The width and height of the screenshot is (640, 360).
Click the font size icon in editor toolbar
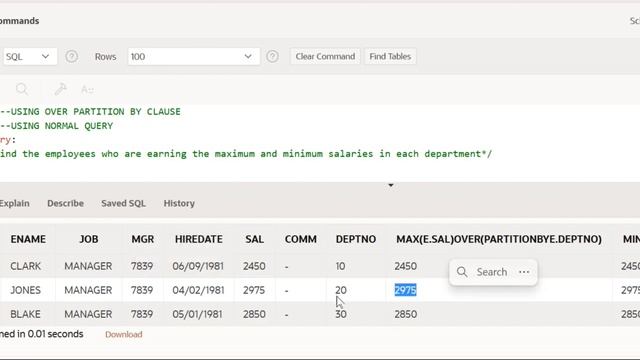click(87, 89)
